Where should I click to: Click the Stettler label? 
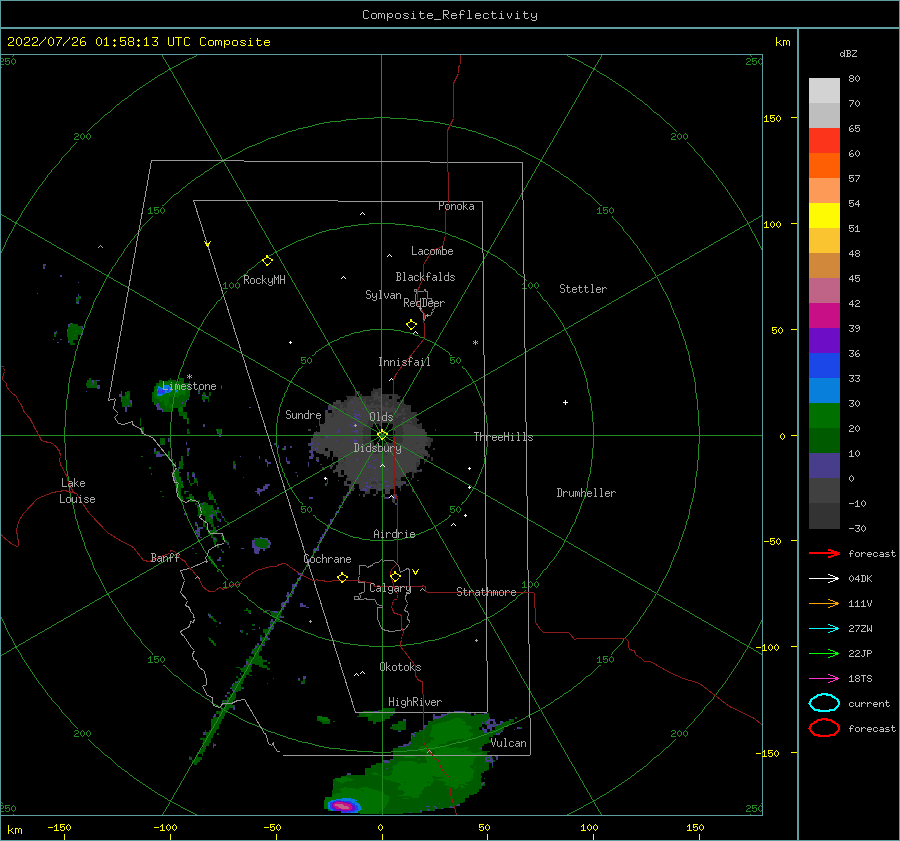point(583,289)
